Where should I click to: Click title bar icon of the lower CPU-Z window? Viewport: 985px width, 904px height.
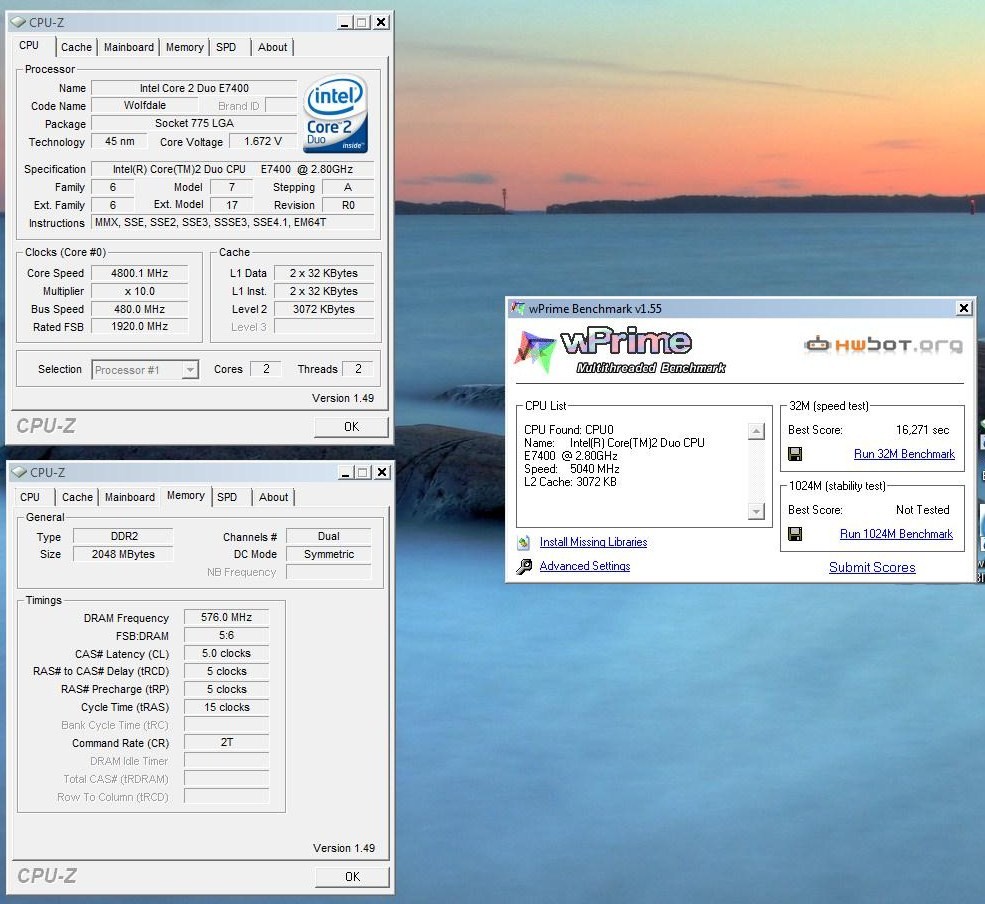(19, 472)
